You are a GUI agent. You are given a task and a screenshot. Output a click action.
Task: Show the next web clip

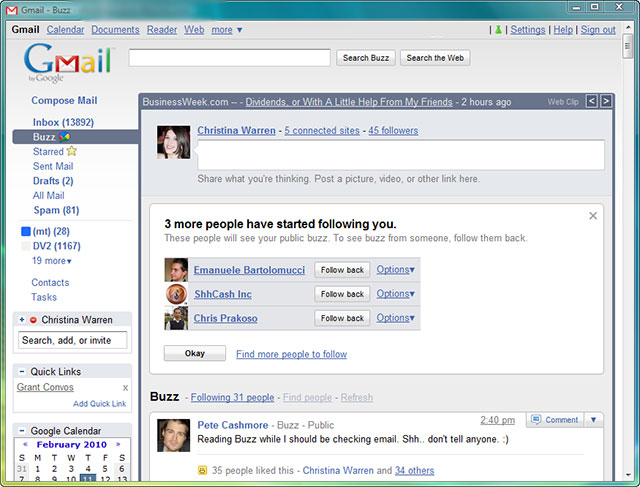pos(605,101)
